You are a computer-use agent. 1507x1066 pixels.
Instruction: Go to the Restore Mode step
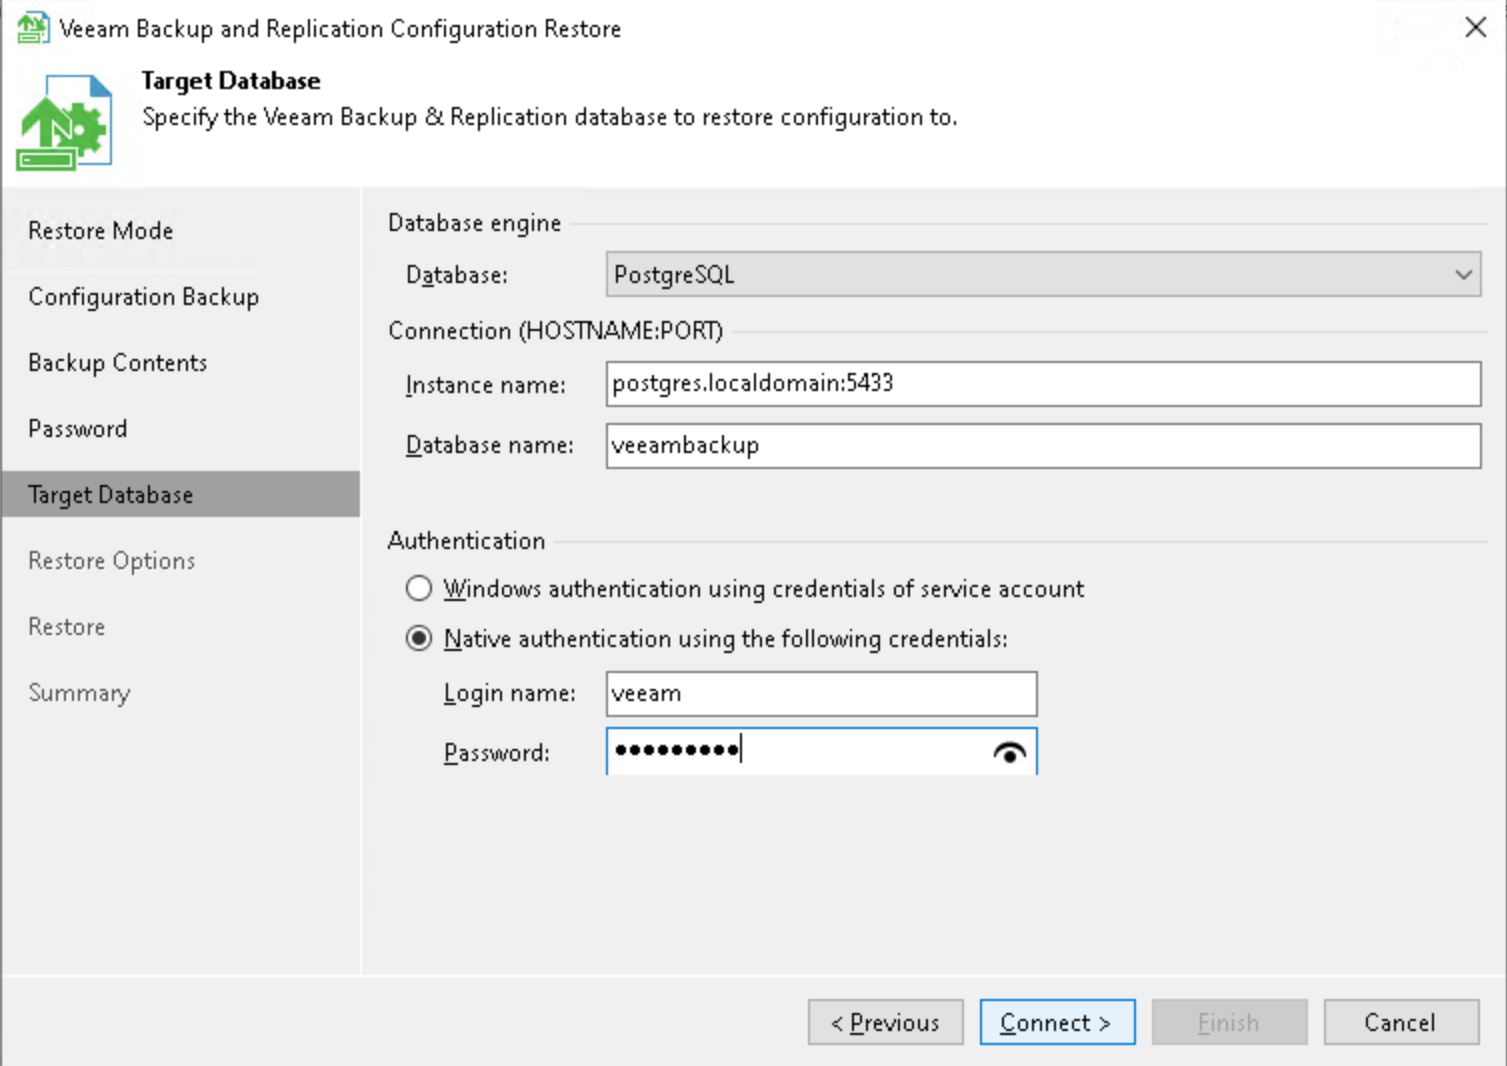click(101, 231)
